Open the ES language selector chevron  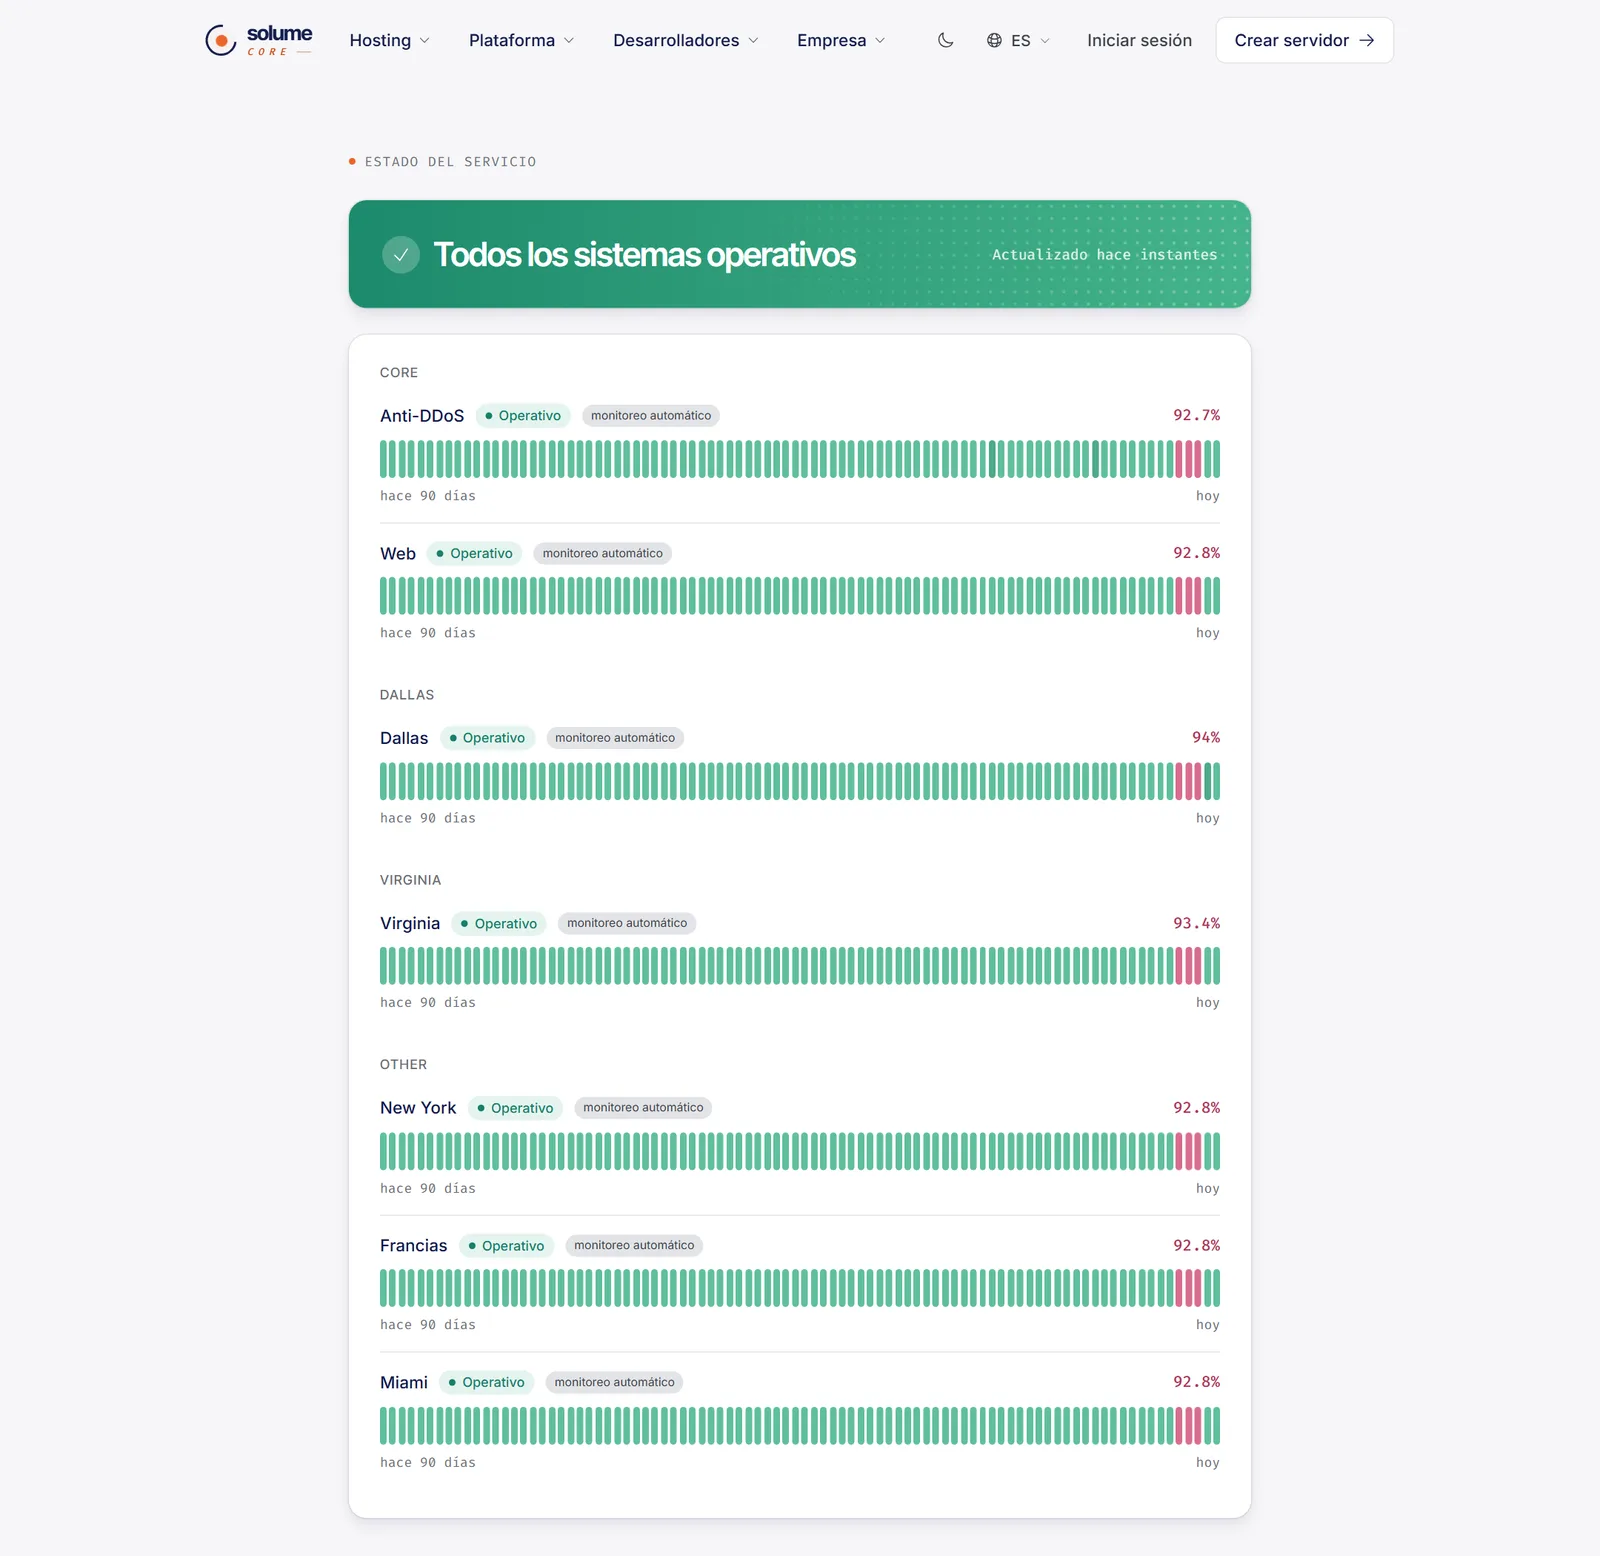pyautogui.click(x=1045, y=41)
